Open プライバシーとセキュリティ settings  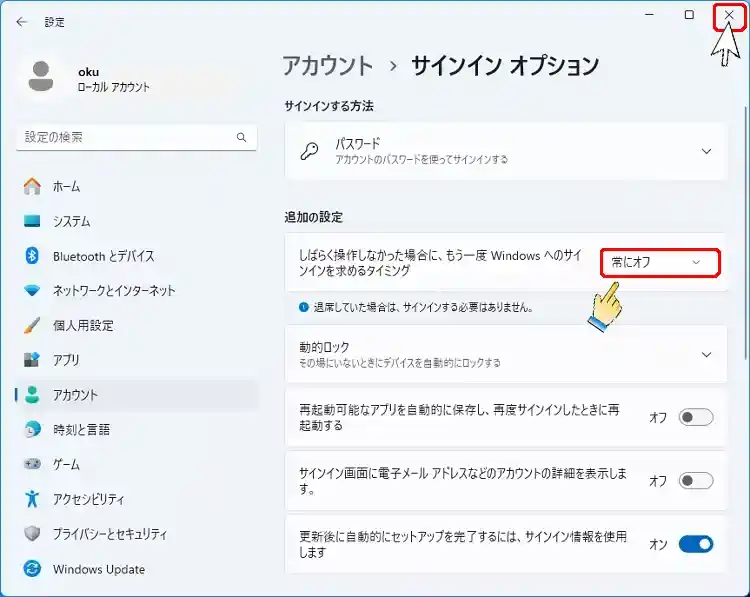point(137,533)
